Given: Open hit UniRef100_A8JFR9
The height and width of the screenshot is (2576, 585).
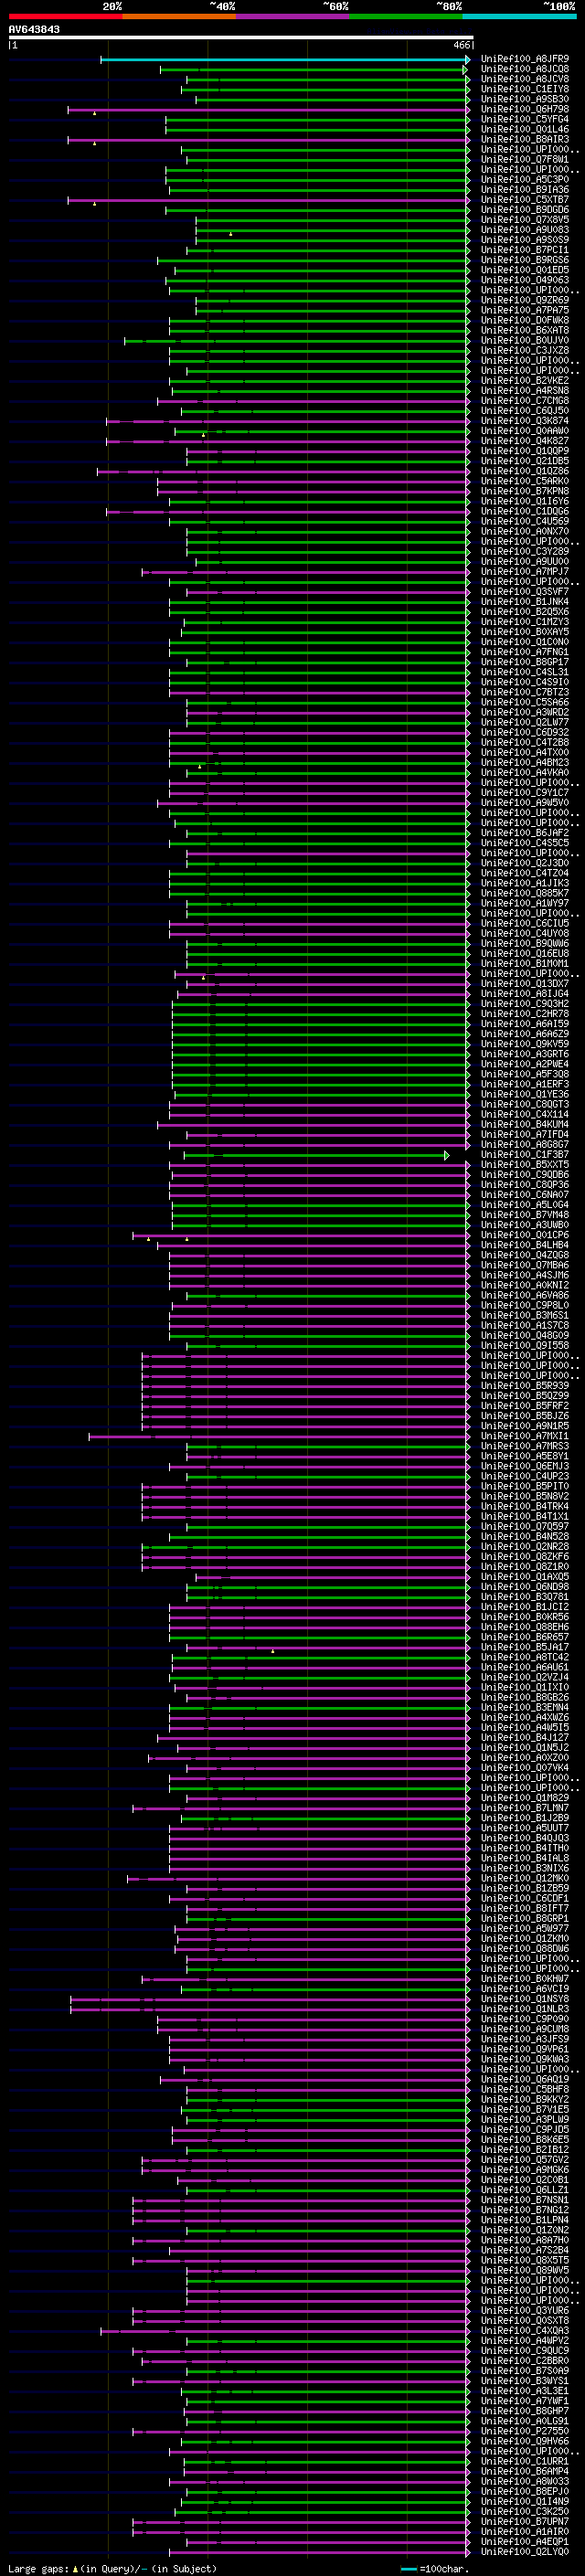Looking at the screenshot, I should click(525, 60).
